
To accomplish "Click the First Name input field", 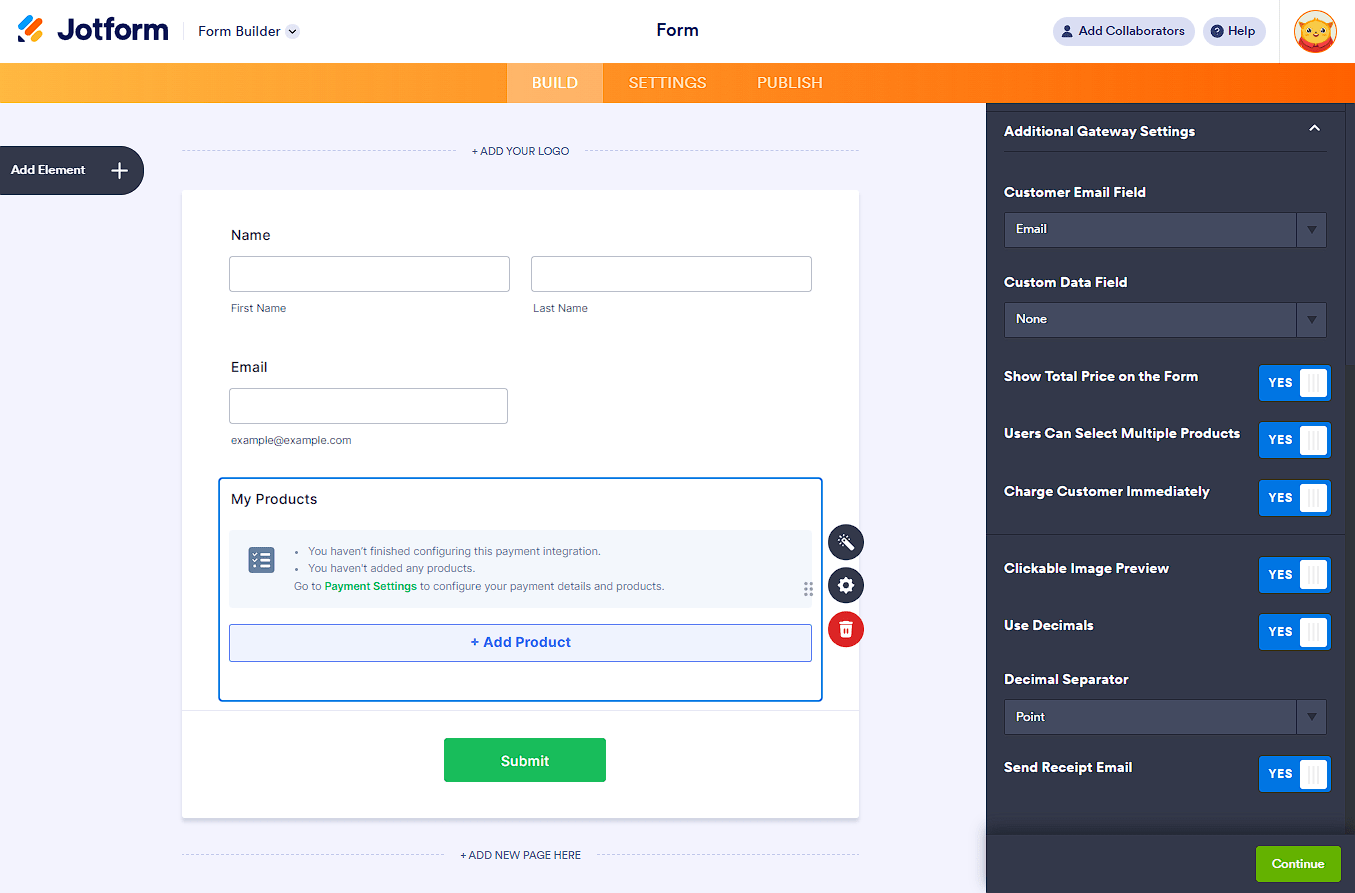I will click(x=369, y=273).
